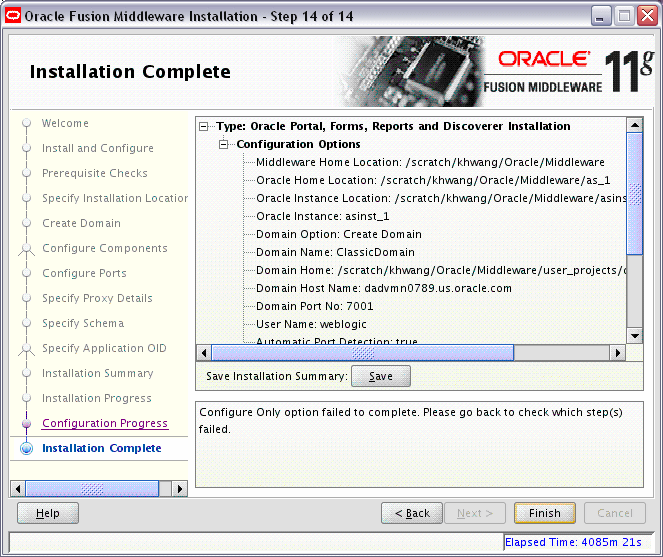Viewport: 663px width, 557px height.
Task: Select the Create Domain step
Action: click(81, 223)
